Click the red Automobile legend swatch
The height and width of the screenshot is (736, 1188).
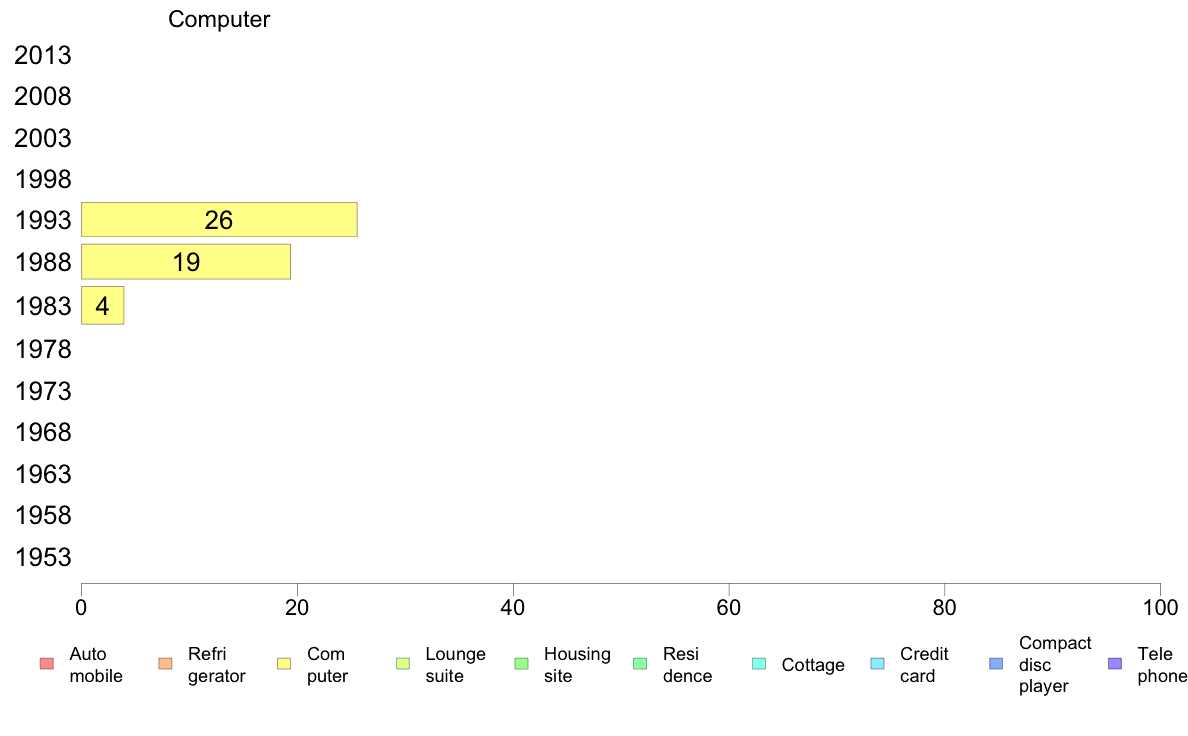(x=47, y=664)
